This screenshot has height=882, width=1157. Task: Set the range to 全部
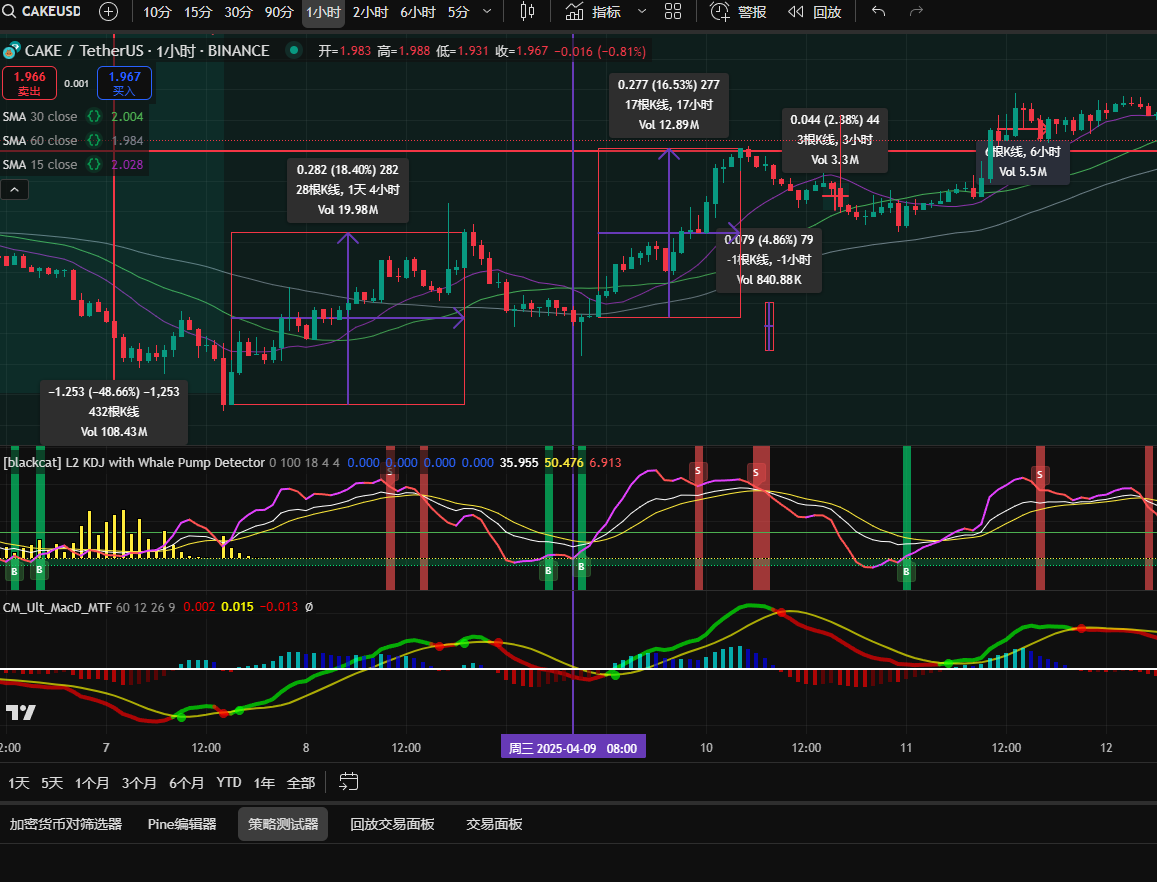[x=300, y=782]
